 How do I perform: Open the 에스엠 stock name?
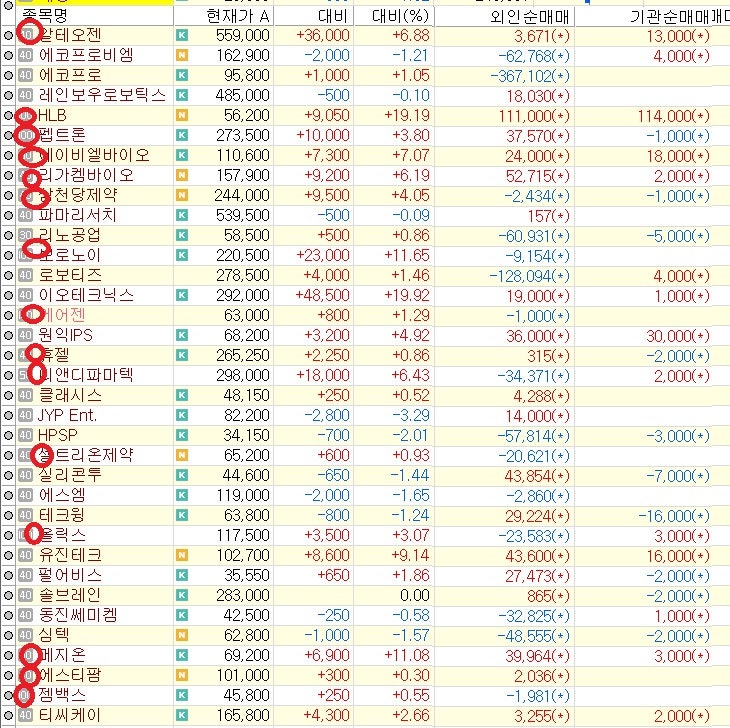pos(62,495)
